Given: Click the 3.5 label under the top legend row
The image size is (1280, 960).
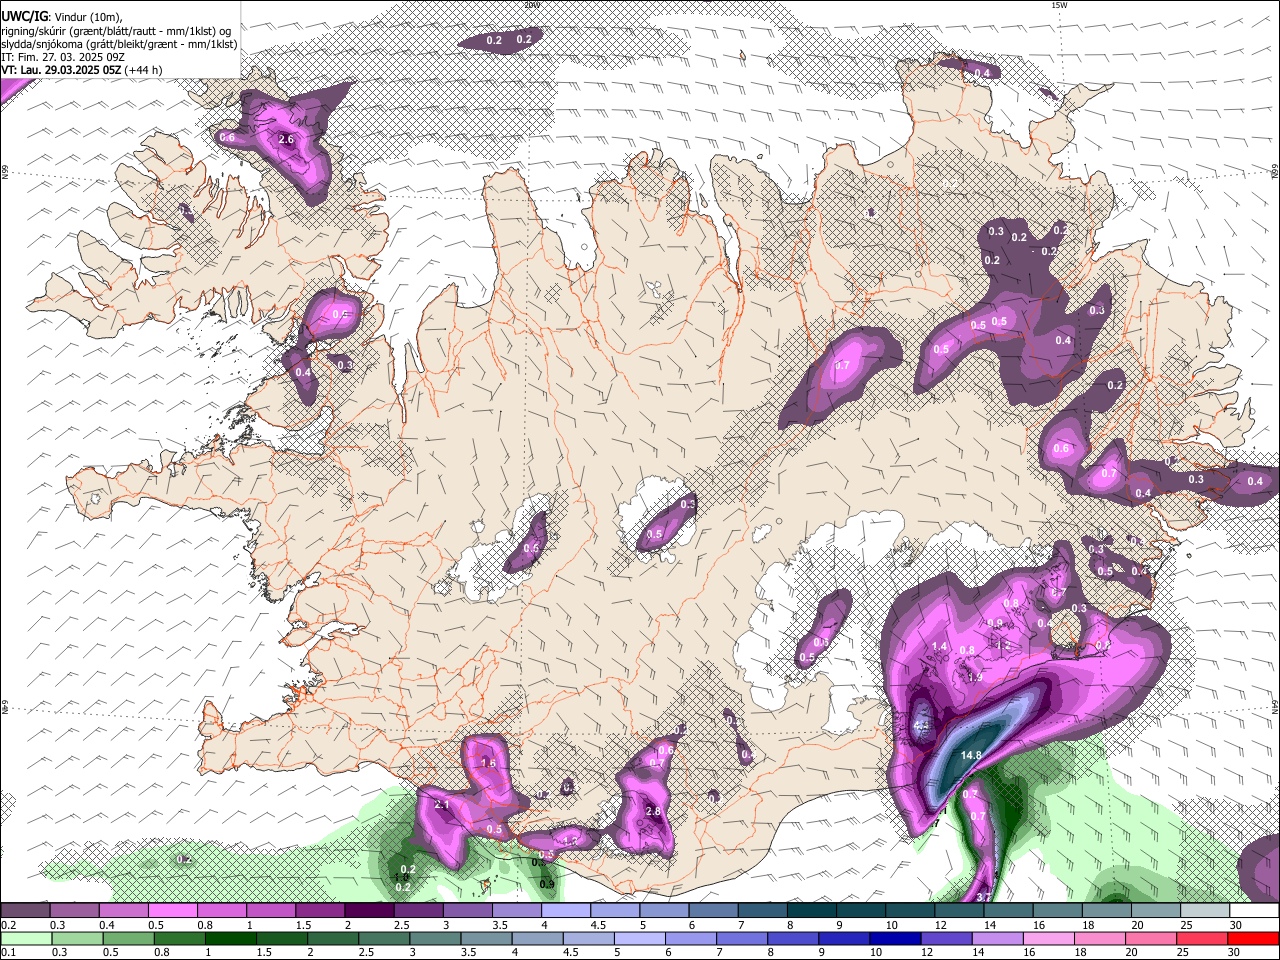Looking at the screenshot, I should tap(498, 924).
